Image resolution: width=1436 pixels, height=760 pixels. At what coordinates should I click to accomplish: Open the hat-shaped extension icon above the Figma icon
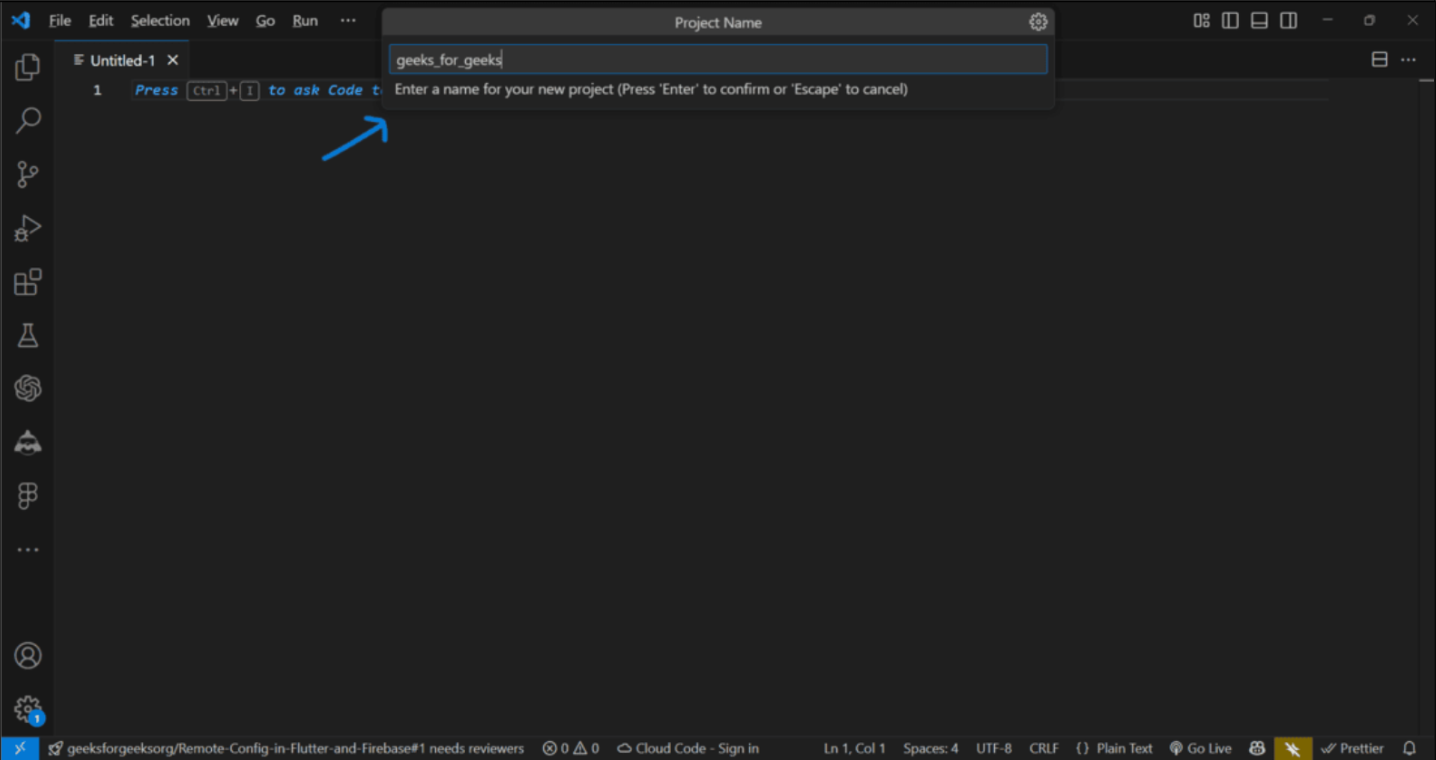[27, 442]
